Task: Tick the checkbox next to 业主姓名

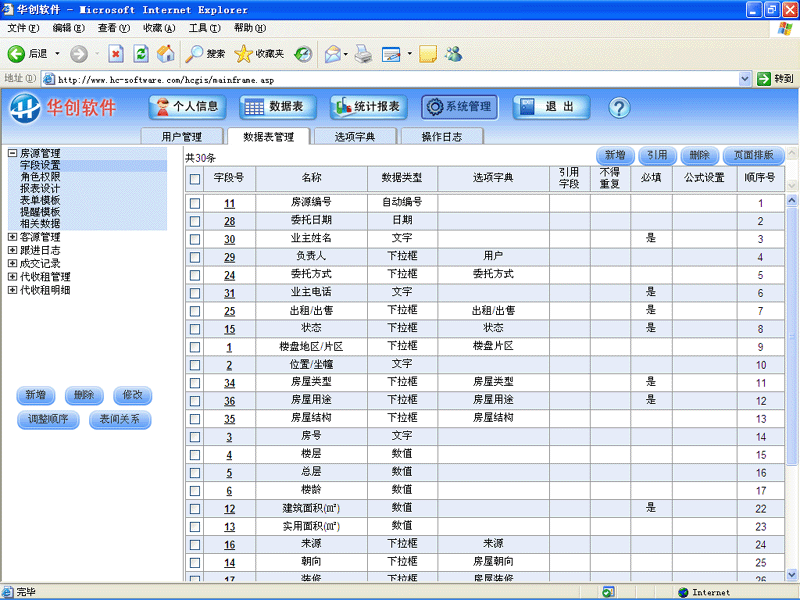Action: coord(196,239)
